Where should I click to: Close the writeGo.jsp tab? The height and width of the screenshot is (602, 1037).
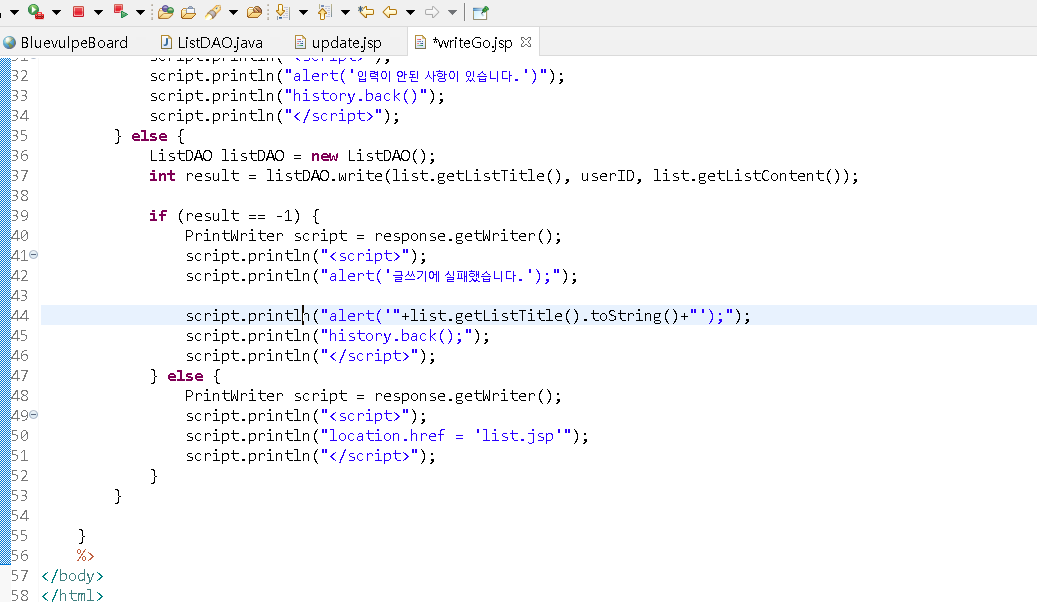tap(526, 42)
